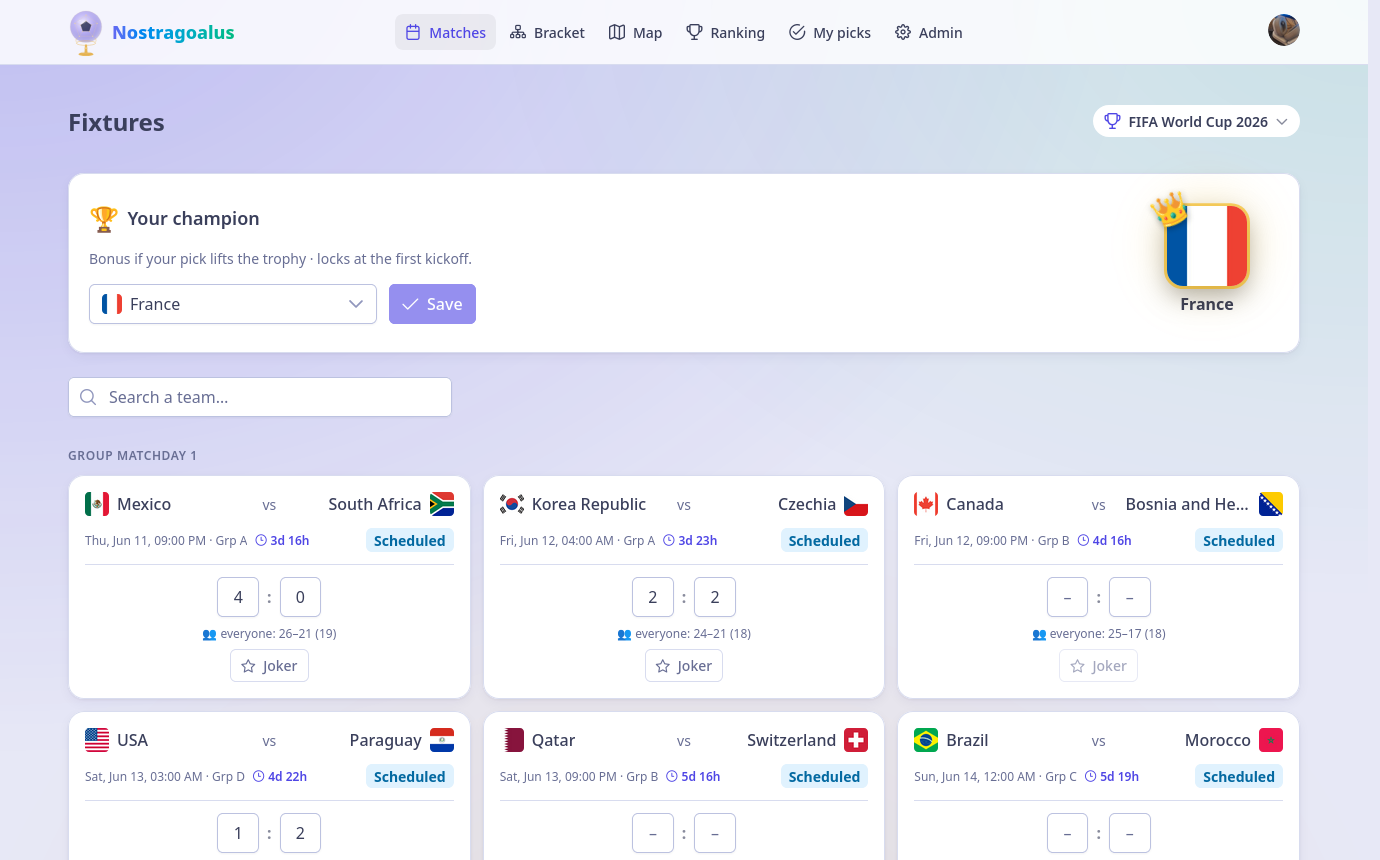Click the Brazil flag icon

(x=926, y=740)
